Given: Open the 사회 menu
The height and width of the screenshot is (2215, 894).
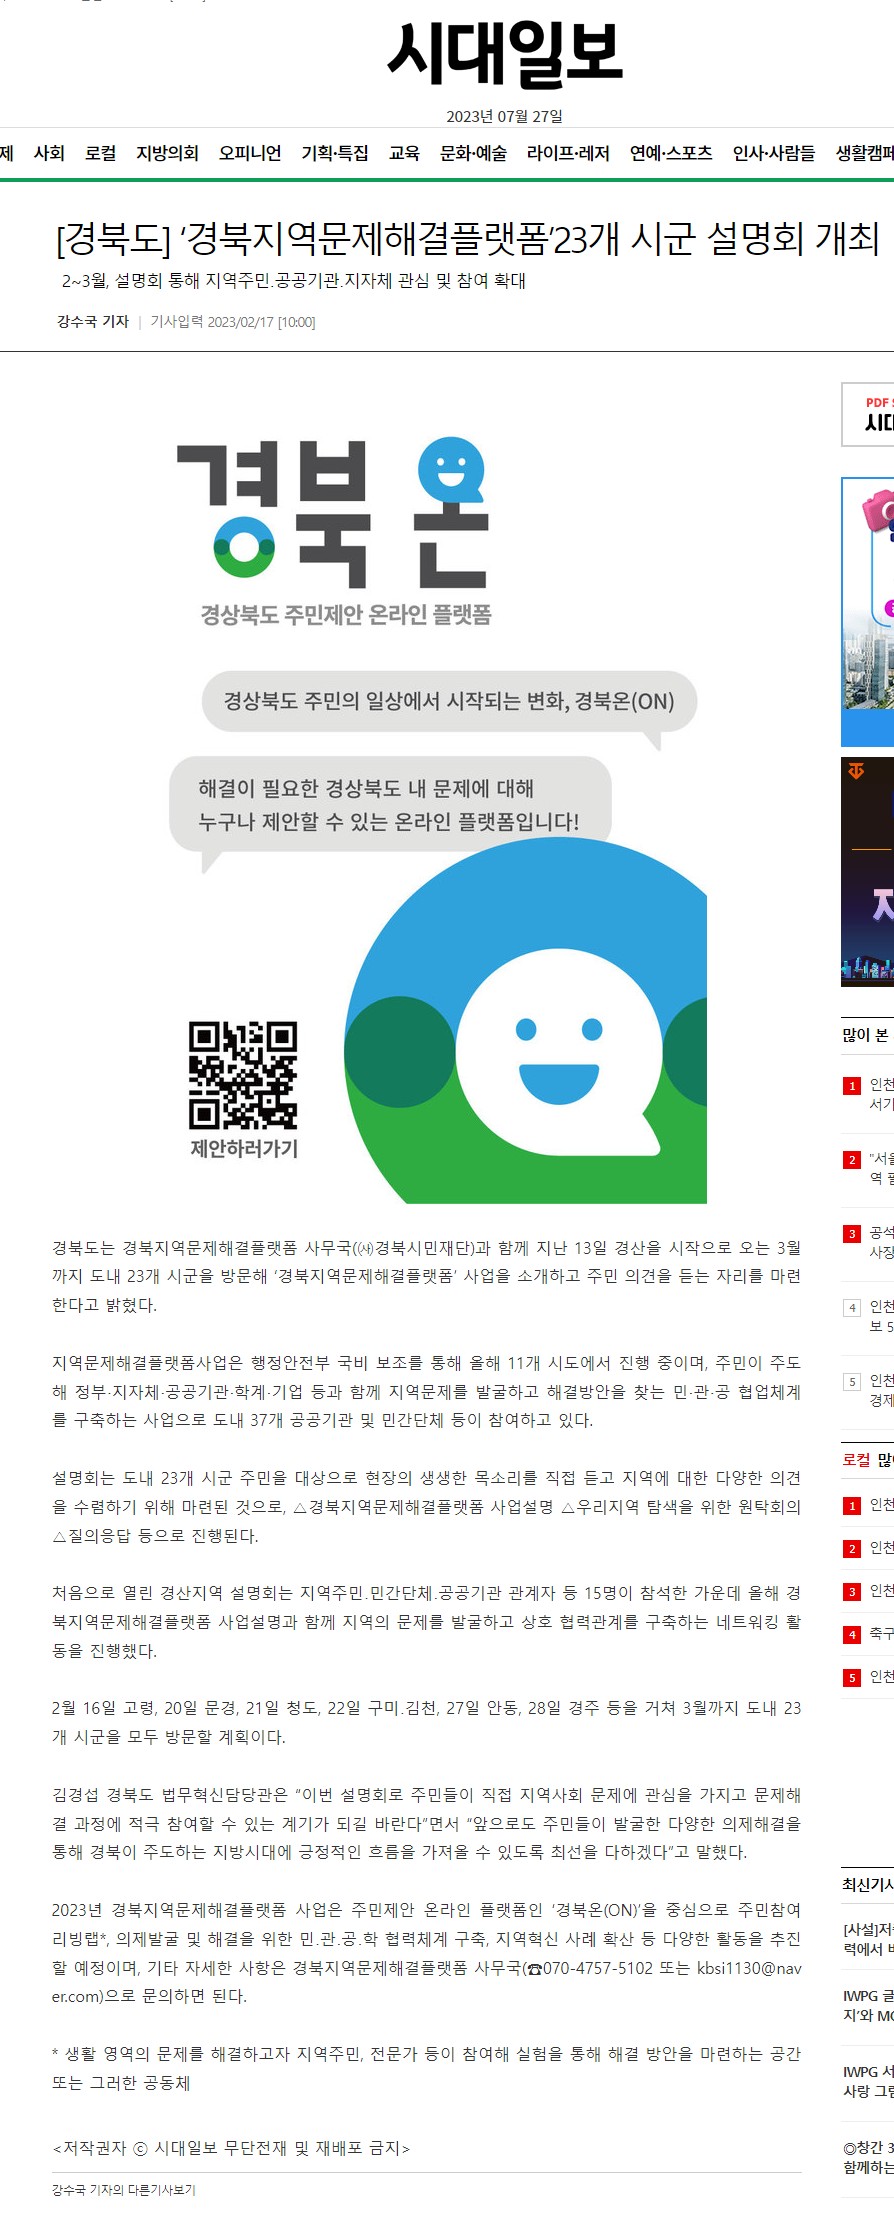Looking at the screenshot, I should tap(49, 153).
